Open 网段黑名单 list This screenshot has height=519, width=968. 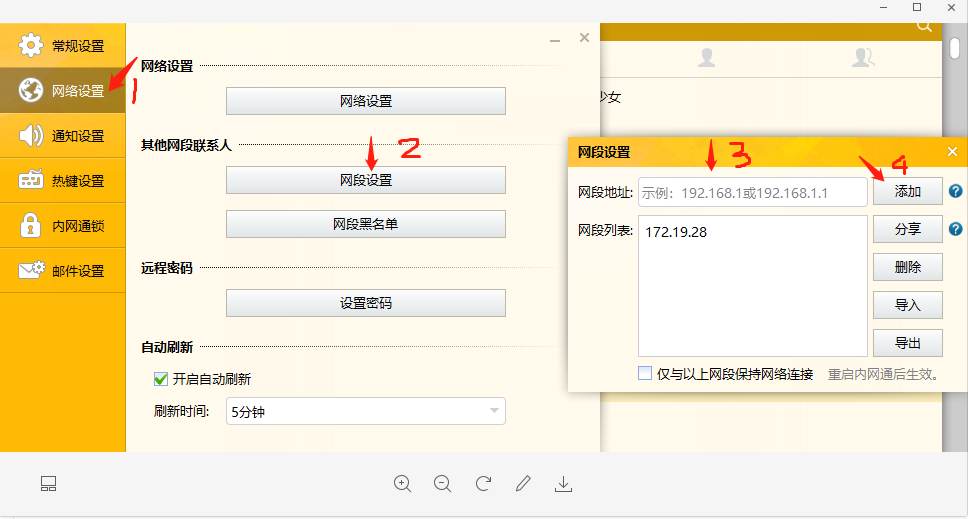(365, 224)
